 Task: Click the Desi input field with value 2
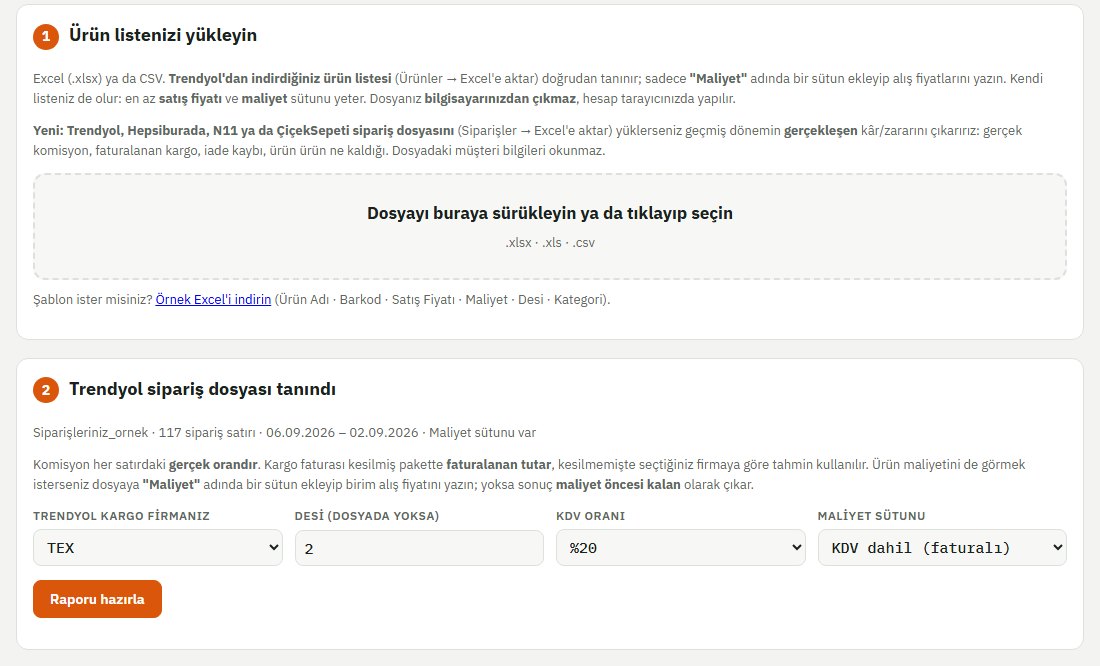419,547
